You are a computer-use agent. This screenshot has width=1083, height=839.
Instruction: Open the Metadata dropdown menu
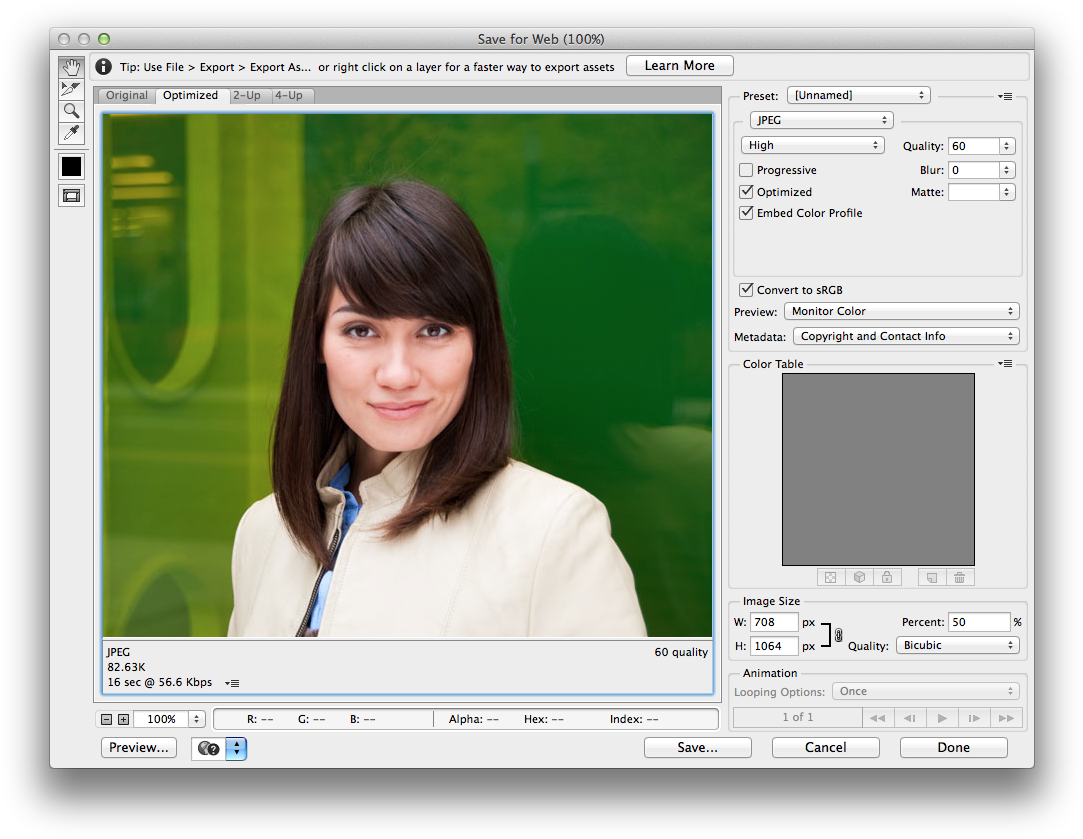click(906, 336)
